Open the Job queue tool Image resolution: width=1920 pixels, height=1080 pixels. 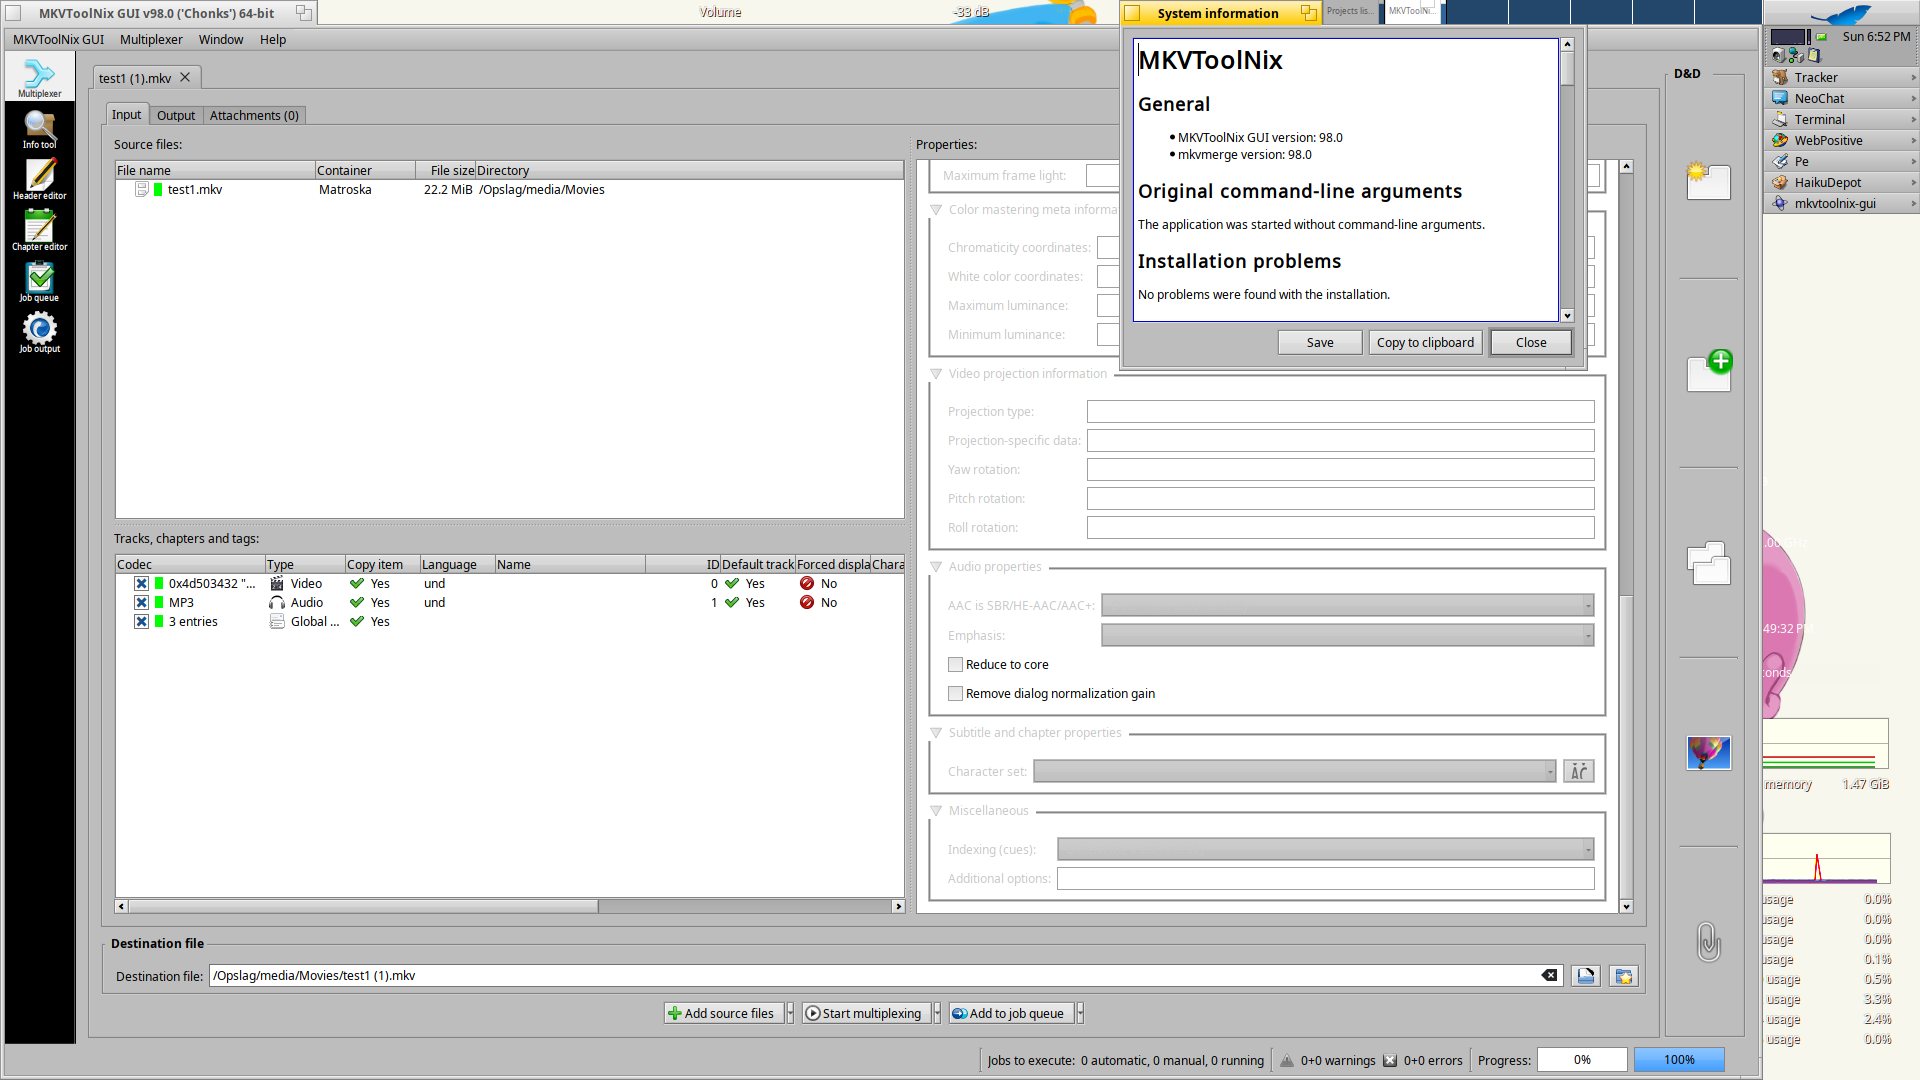40,282
